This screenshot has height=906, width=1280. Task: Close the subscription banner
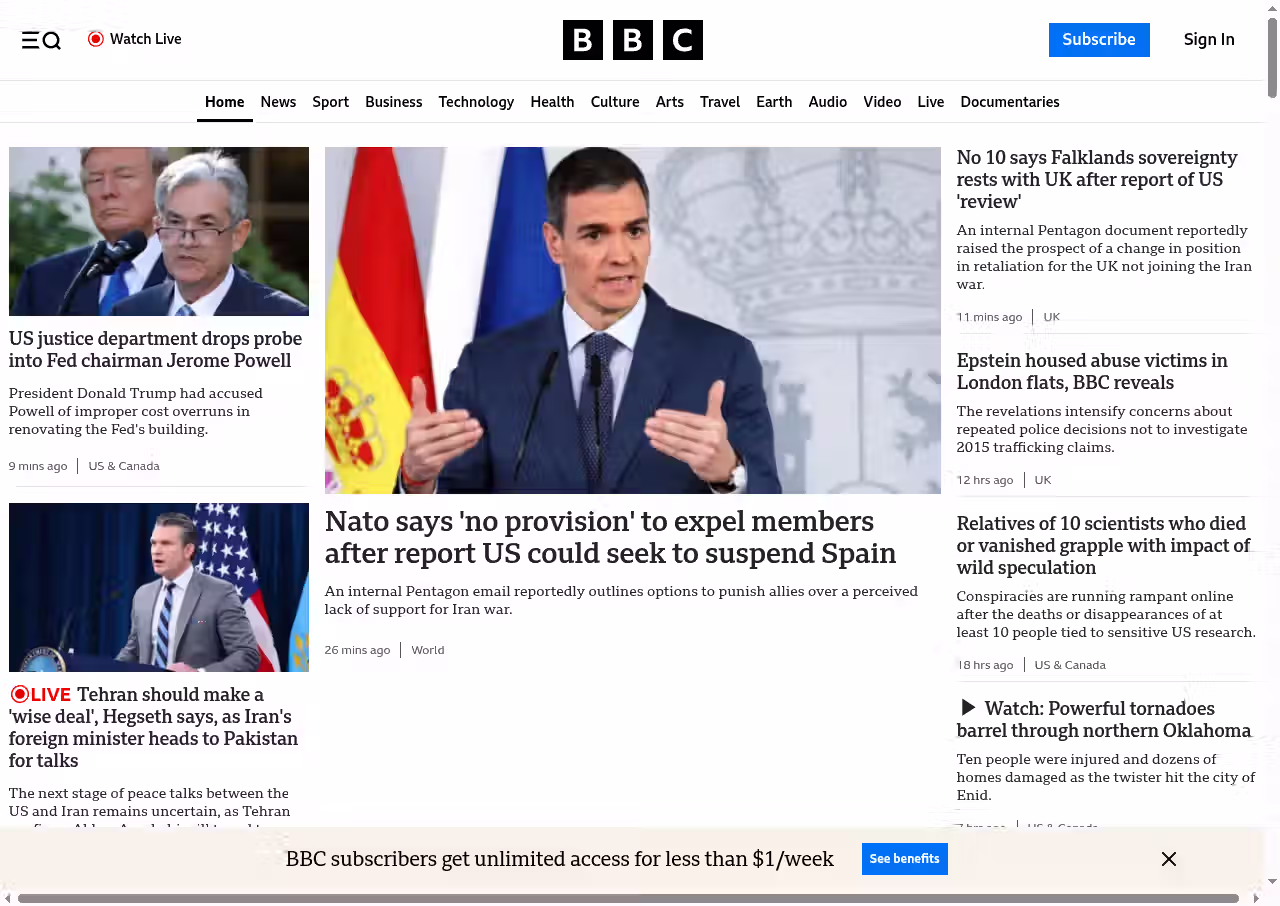pyautogui.click(x=1168, y=859)
